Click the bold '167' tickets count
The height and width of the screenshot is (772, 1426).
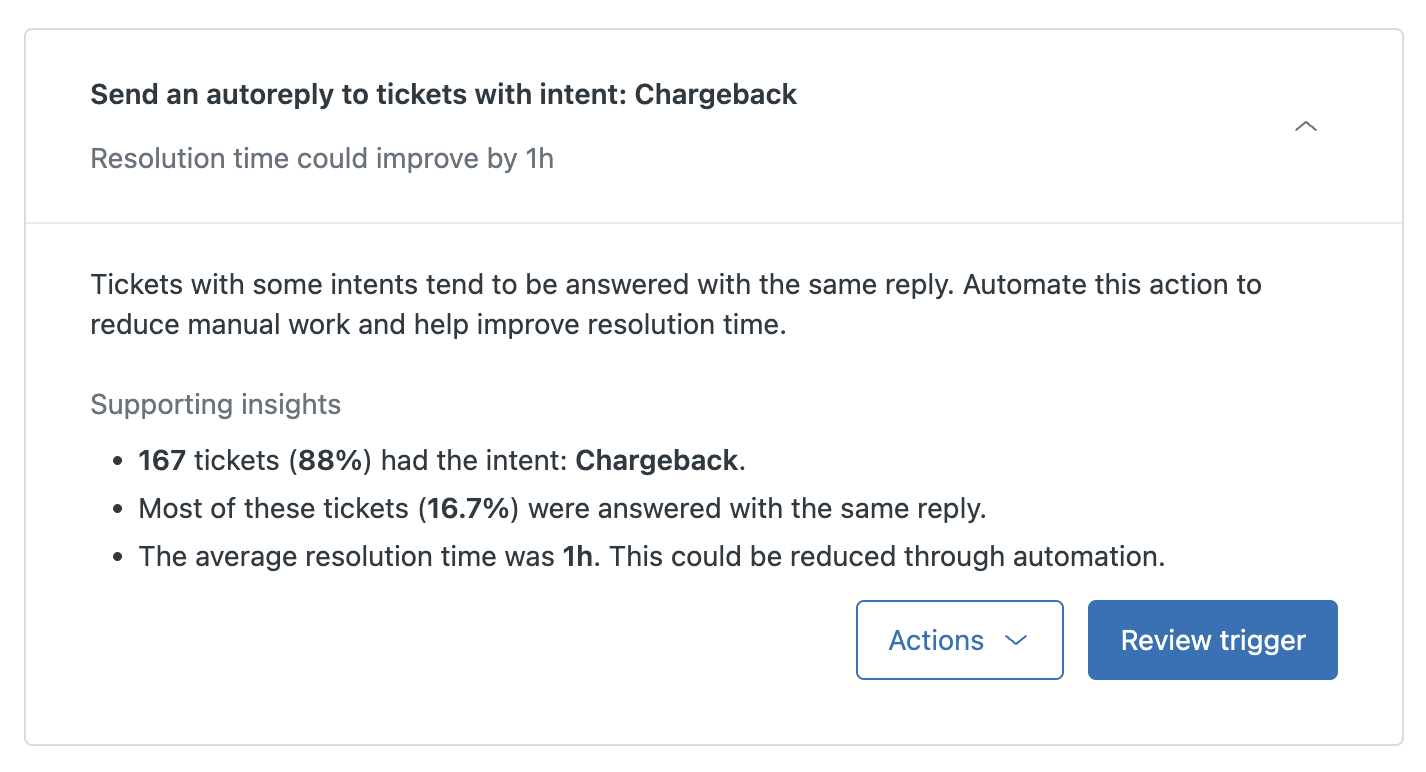pyautogui.click(x=162, y=460)
